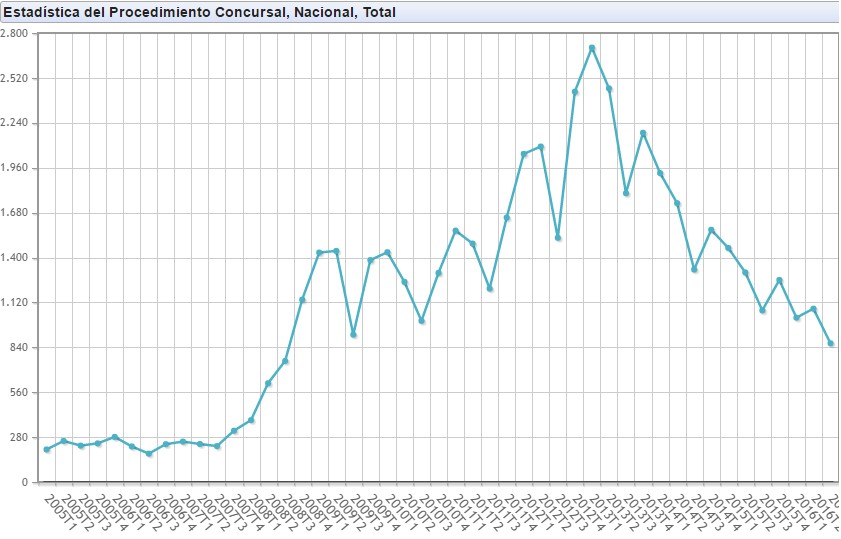Click the 2010T3 dip data point
Image resolution: width=841 pixels, height=539 pixels.
(x=422, y=321)
